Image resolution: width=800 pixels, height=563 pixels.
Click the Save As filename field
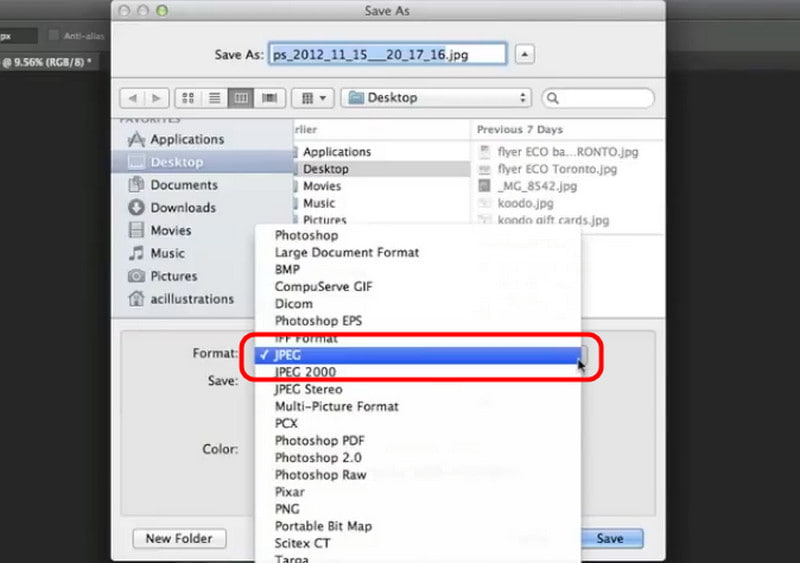pos(388,54)
